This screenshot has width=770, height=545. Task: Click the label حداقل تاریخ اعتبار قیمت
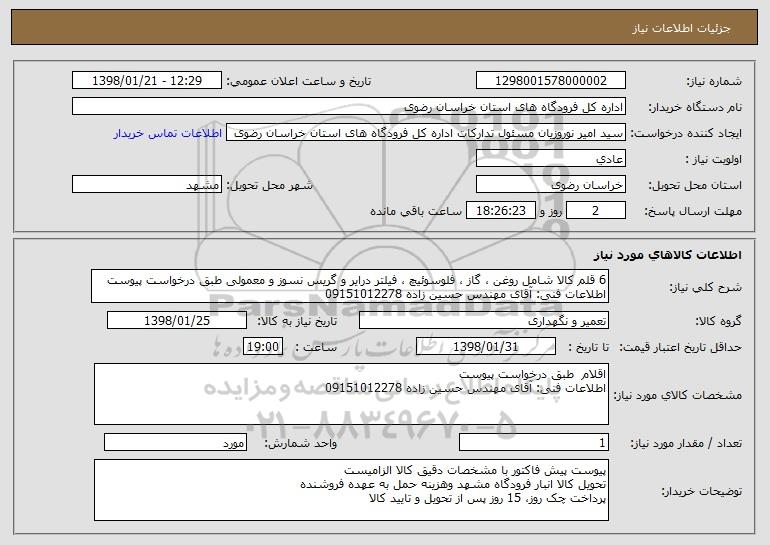(680, 348)
